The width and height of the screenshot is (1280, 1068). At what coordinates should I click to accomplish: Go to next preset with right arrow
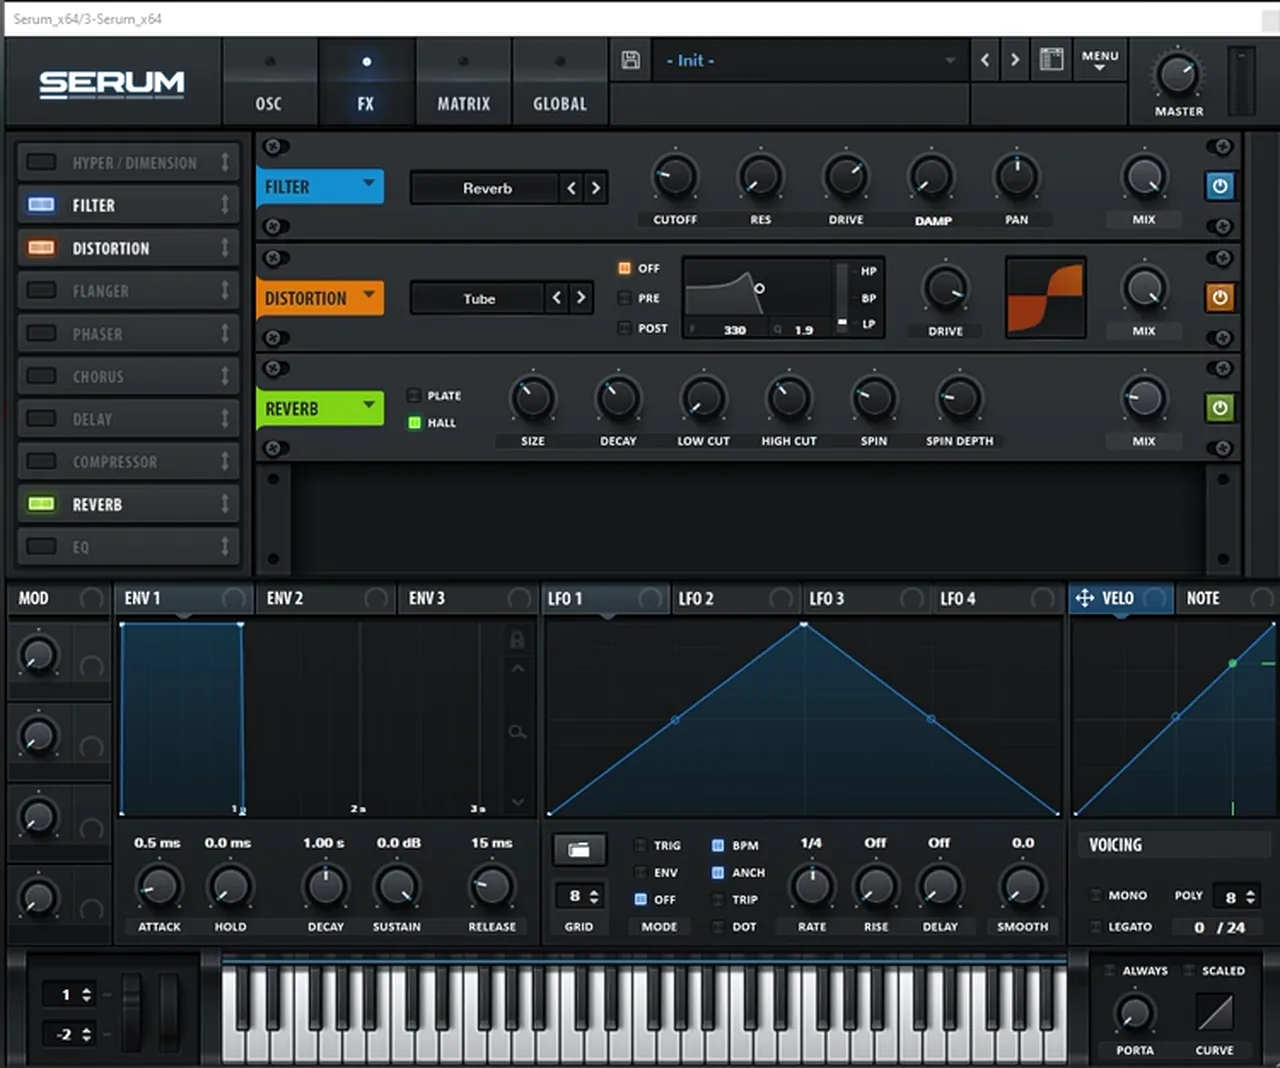(x=1015, y=60)
